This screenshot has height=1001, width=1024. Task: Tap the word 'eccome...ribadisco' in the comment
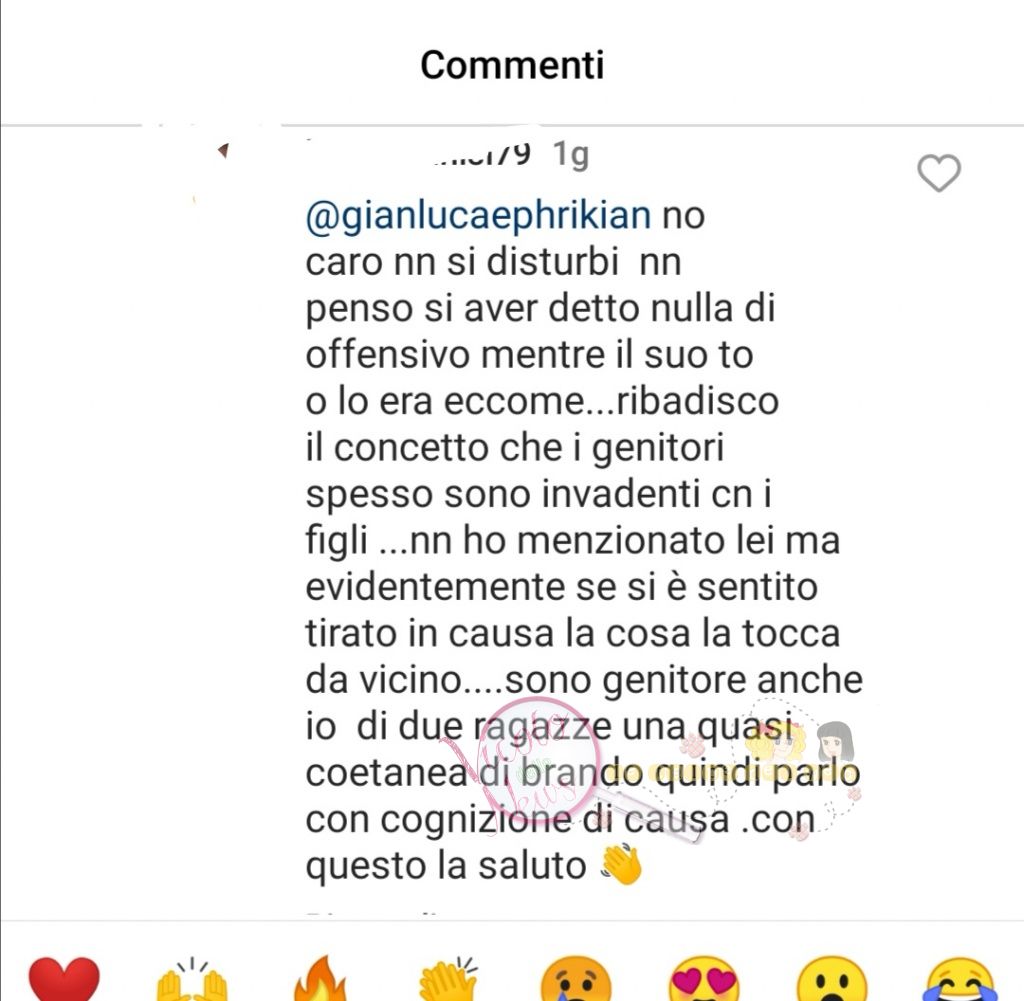pyautogui.click(x=611, y=401)
